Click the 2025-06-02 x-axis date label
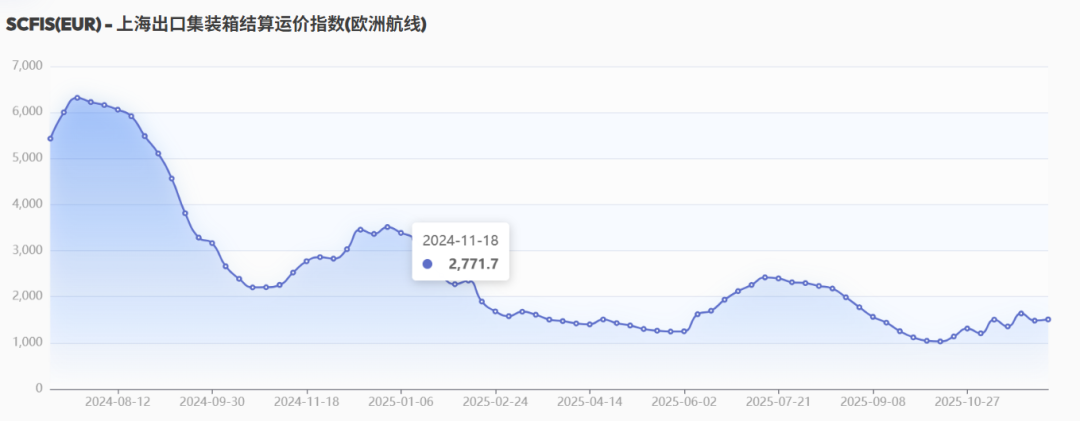 tap(684, 401)
